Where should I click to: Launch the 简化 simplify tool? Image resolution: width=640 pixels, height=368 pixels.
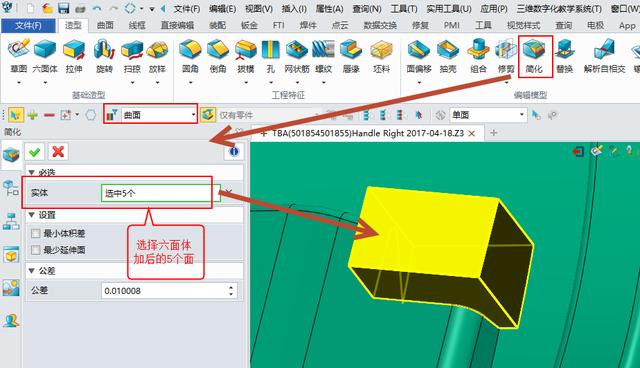point(534,56)
